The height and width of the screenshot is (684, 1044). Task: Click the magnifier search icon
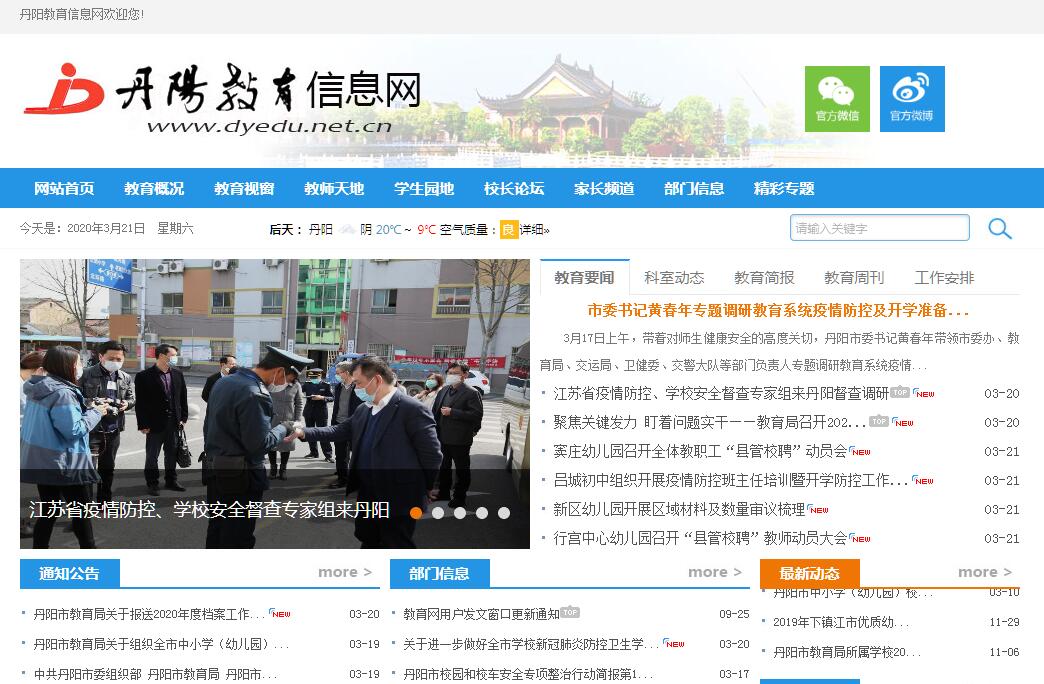point(999,228)
